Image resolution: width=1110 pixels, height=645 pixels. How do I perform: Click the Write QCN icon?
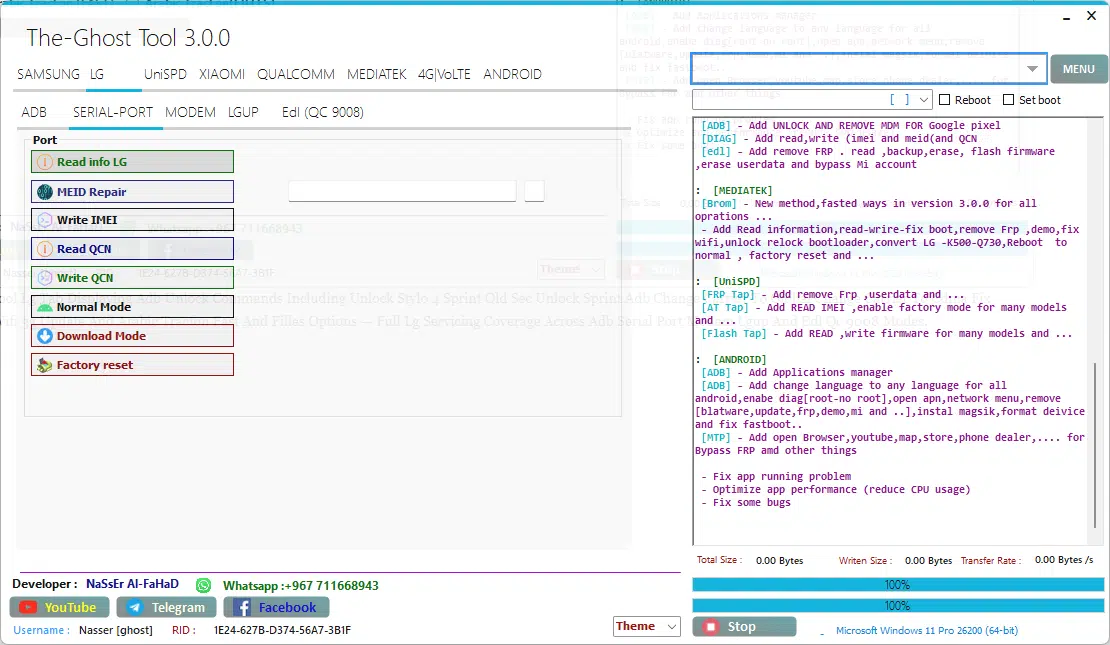[45, 278]
